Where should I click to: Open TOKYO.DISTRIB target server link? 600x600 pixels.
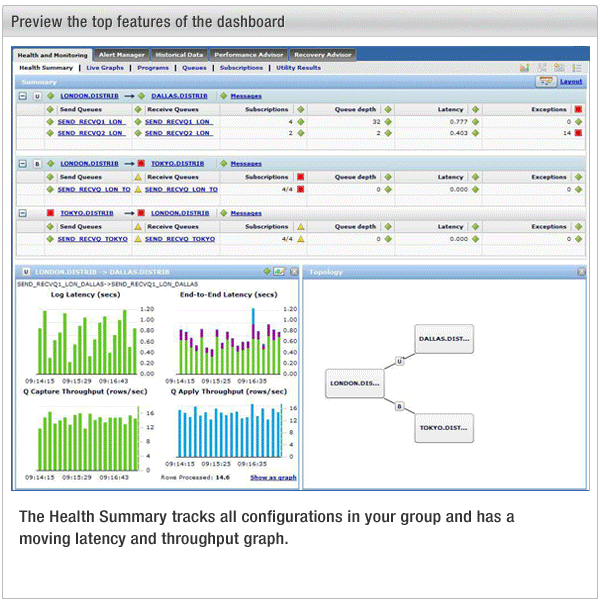[178, 164]
